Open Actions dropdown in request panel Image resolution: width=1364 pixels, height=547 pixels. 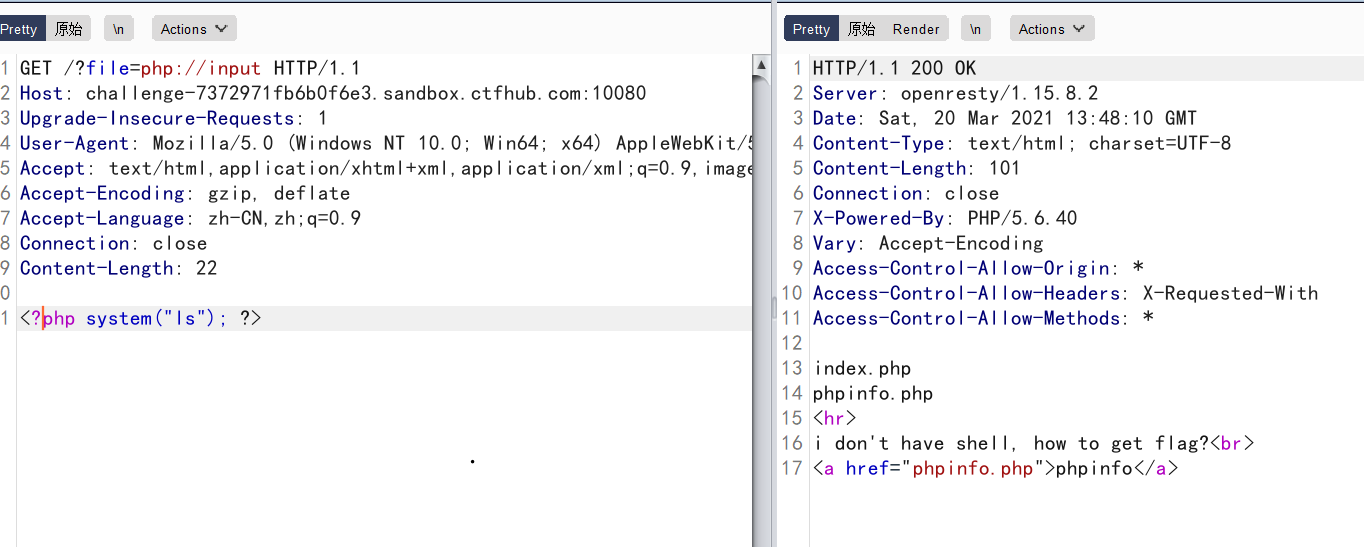pyautogui.click(x=194, y=29)
